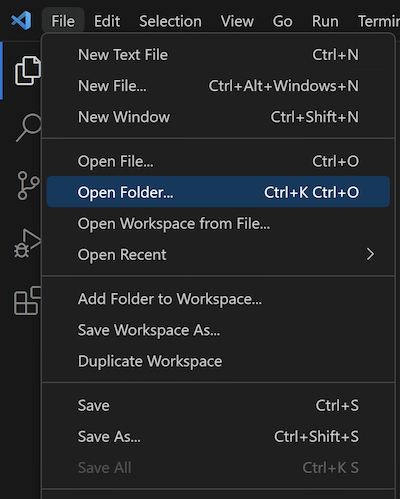Choose New File... entry

tap(218, 86)
